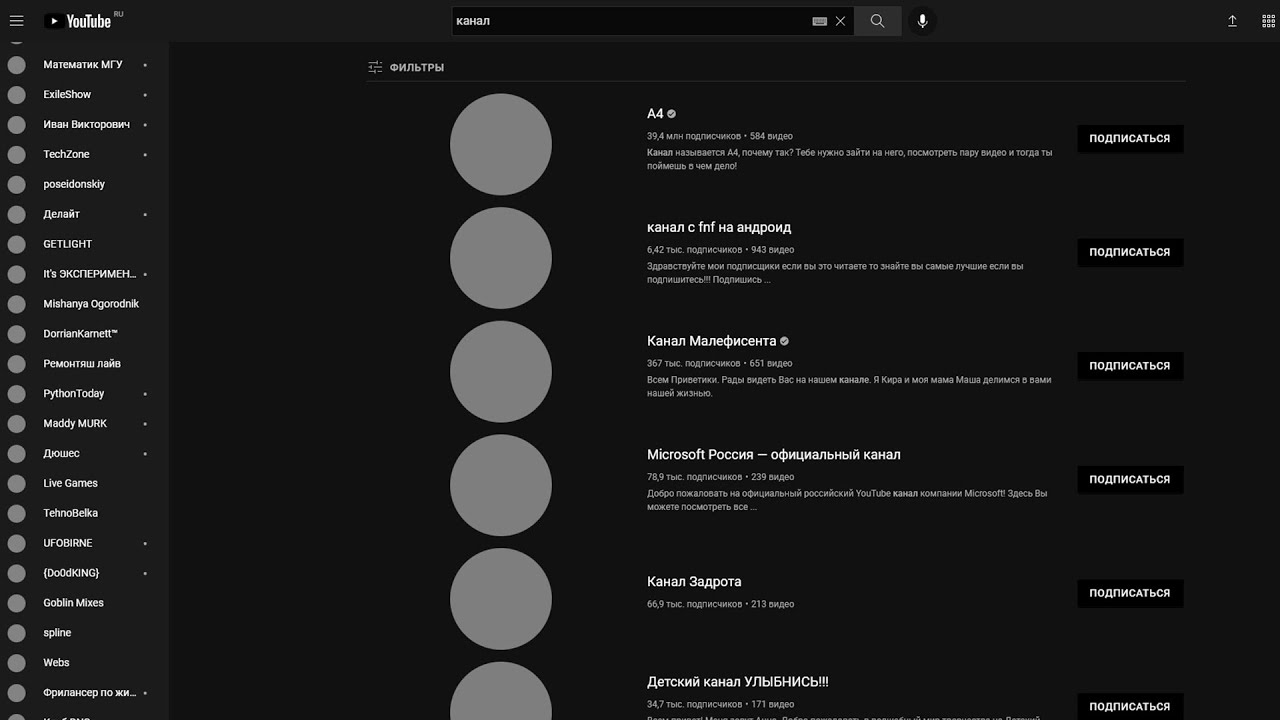
Task: Open Канал Задрота avatar
Action: 501,599
